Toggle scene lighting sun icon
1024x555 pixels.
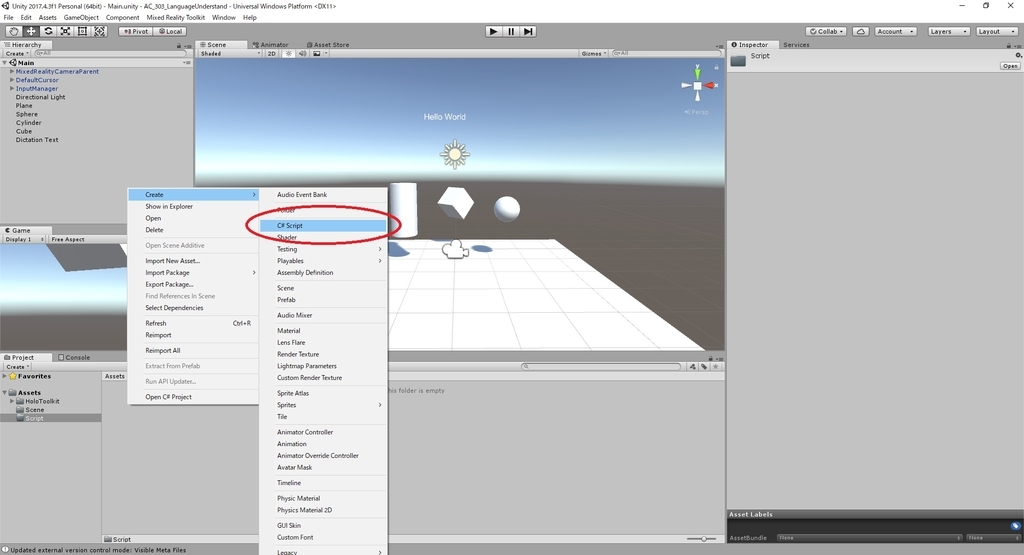289,54
